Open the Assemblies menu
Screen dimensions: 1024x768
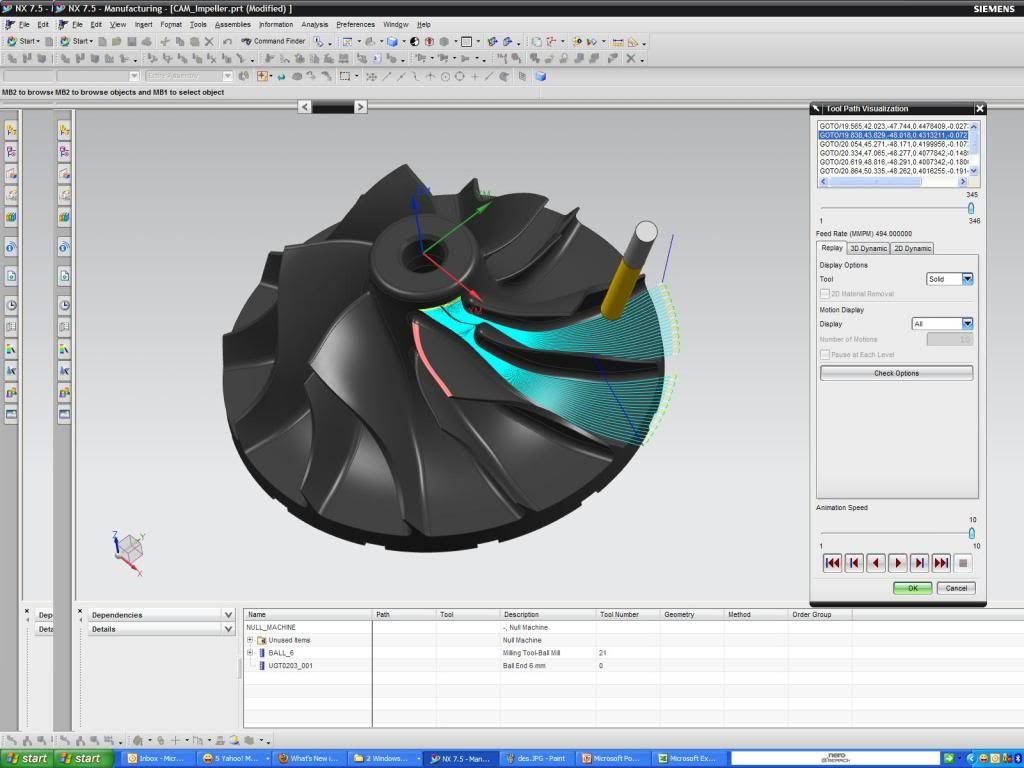click(x=232, y=25)
